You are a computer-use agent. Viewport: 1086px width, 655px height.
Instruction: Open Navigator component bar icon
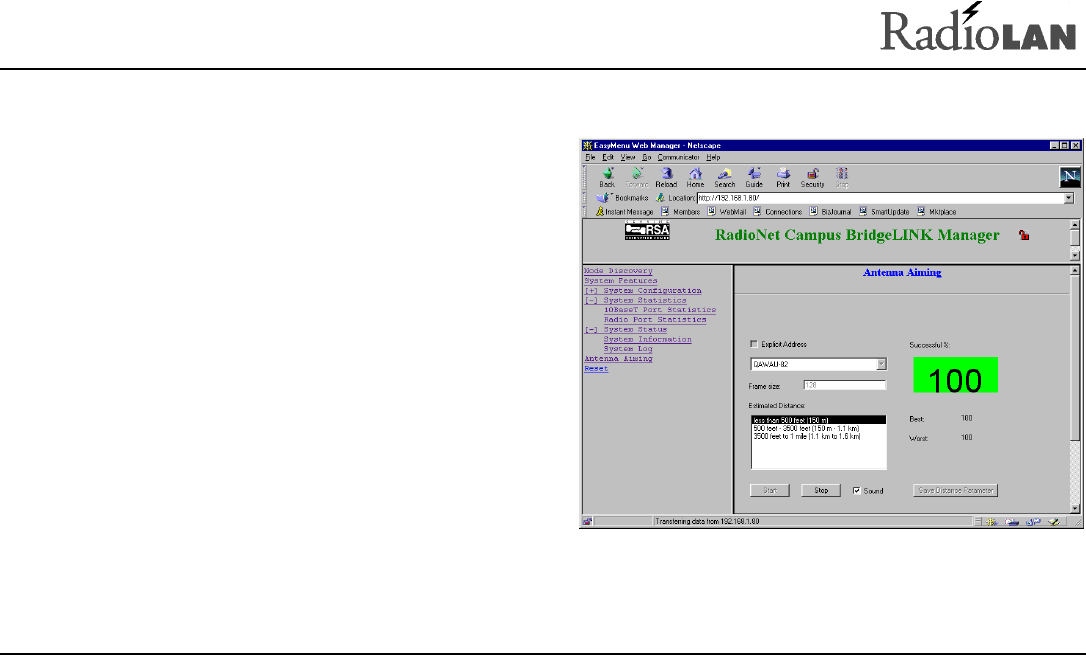pyautogui.click(x=991, y=521)
